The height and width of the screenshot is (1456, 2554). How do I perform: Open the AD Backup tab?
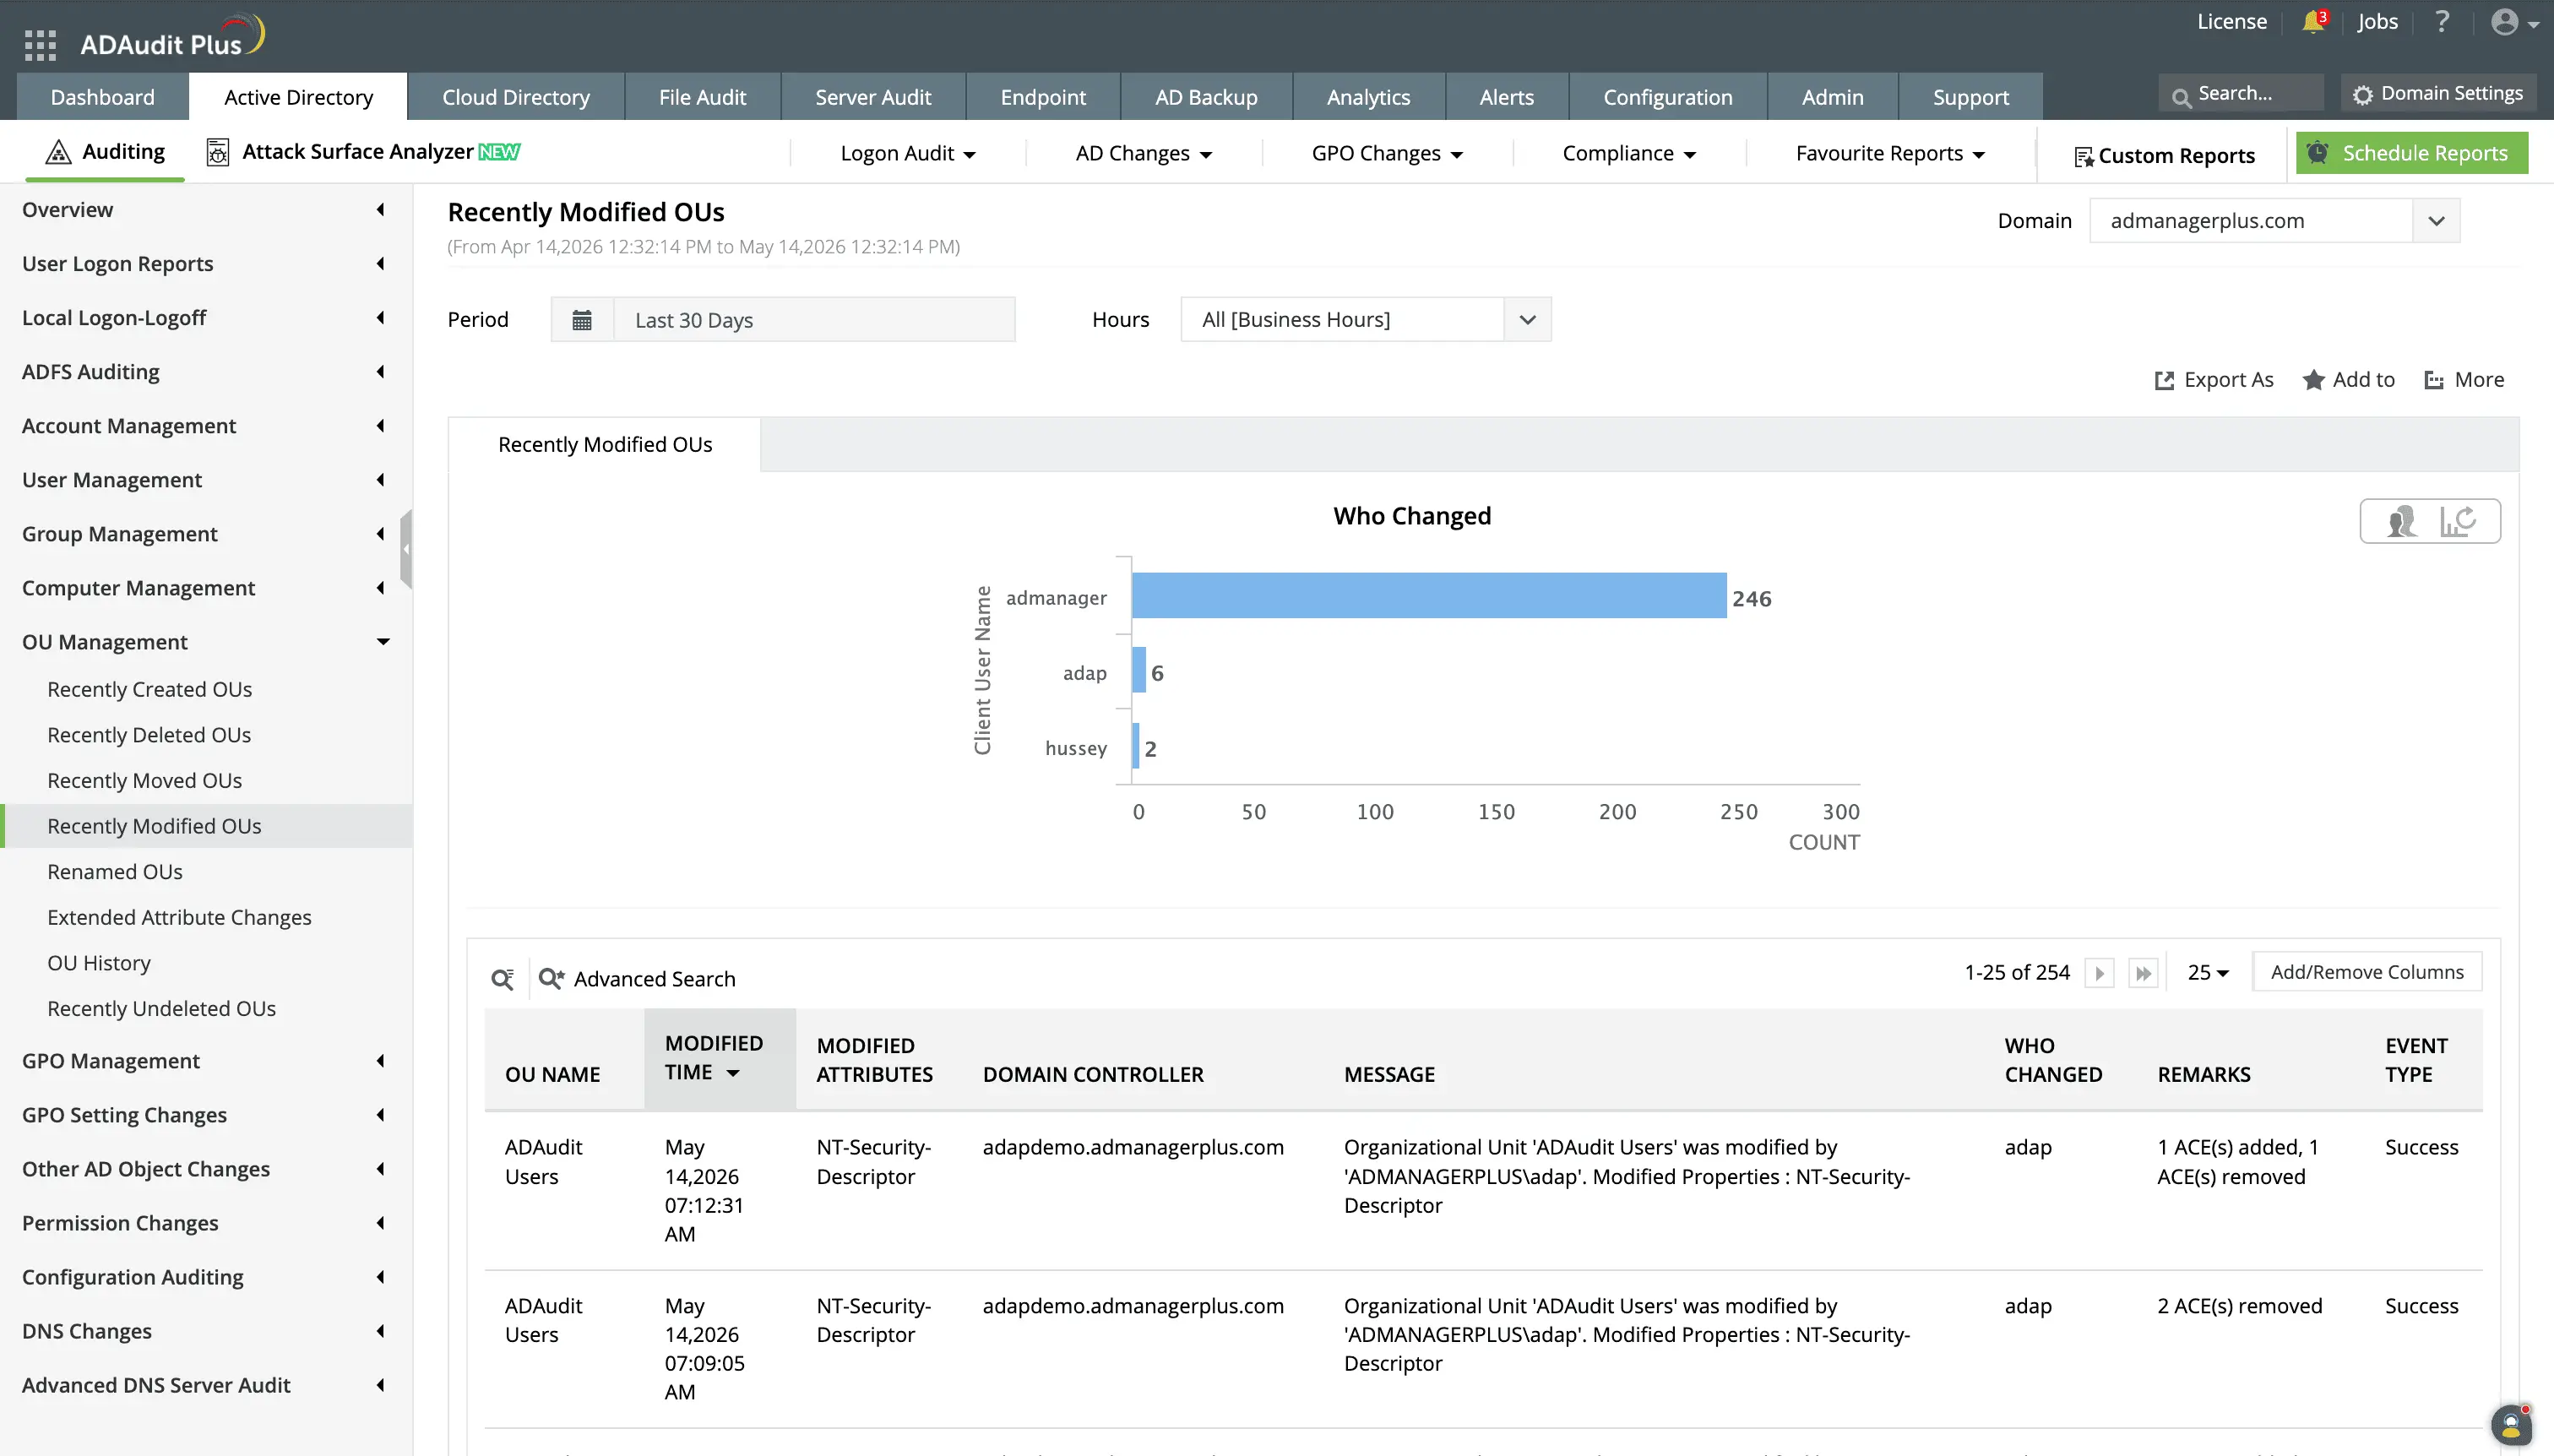coord(1206,97)
